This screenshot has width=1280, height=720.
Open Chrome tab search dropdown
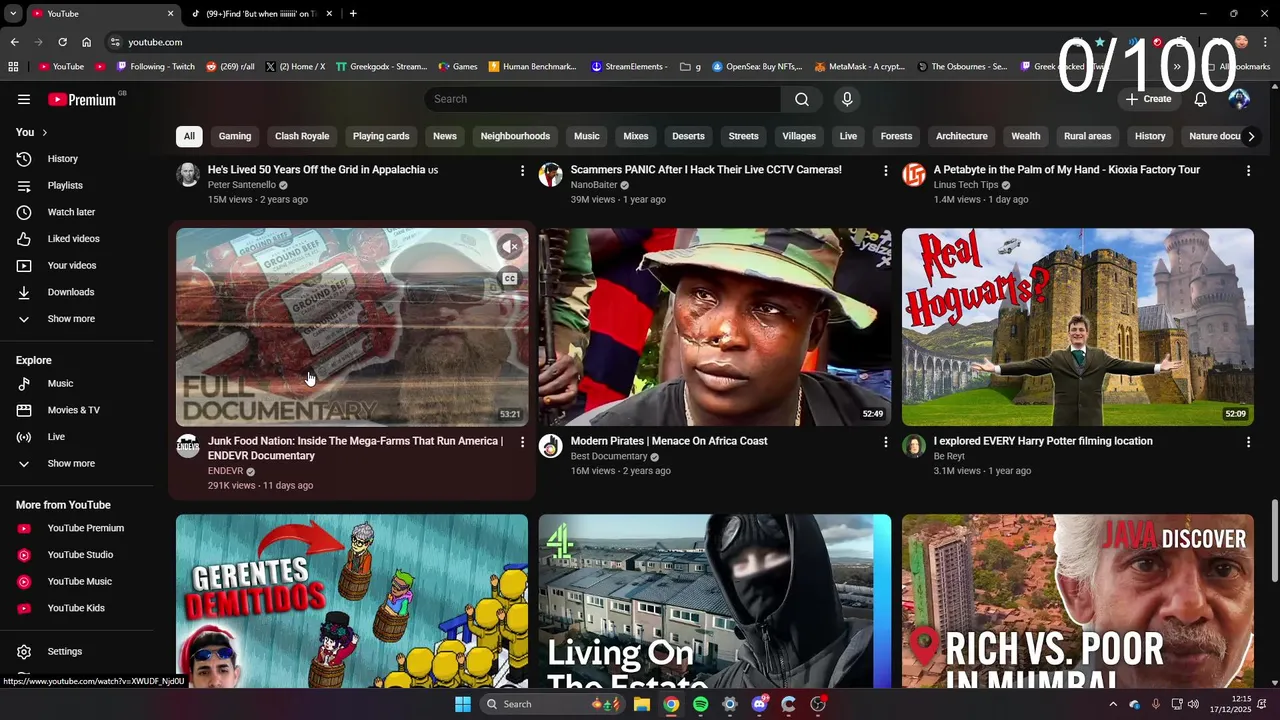pyautogui.click(x=13, y=13)
